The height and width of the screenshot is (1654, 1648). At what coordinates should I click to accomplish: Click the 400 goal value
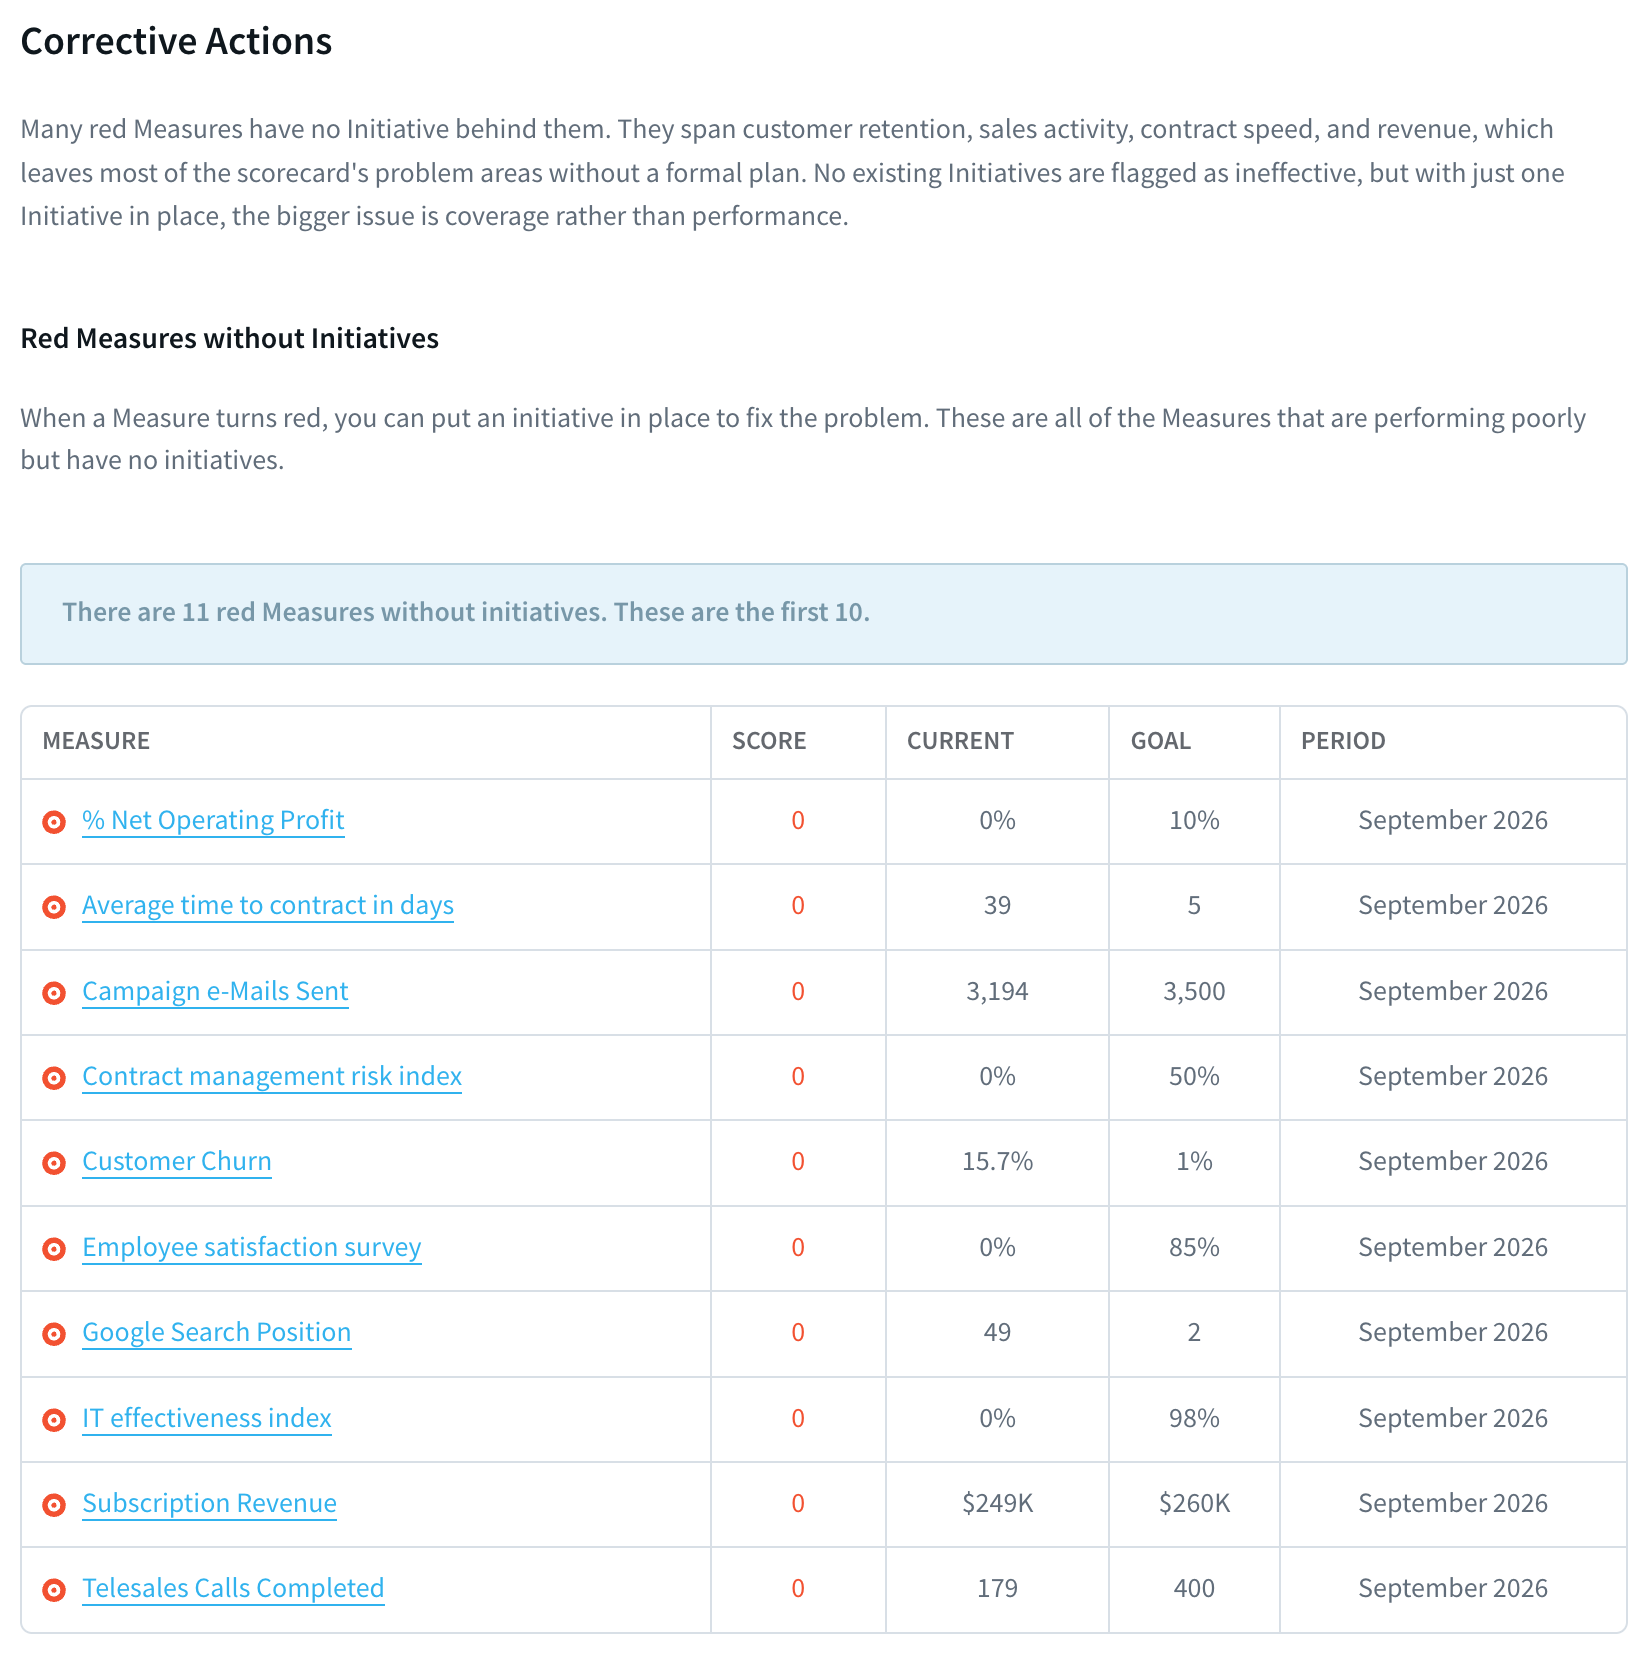(1194, 1588)
